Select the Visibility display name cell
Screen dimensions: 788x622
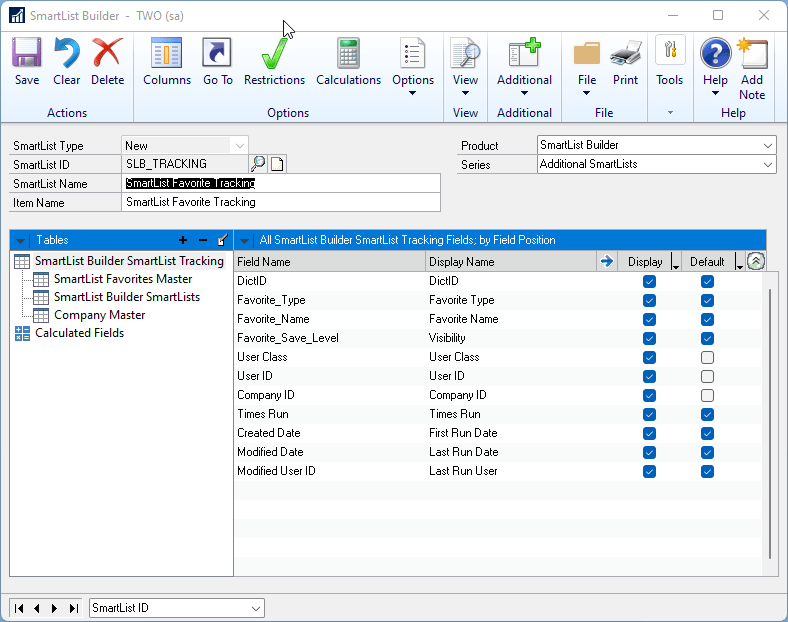[x=447, y=338]
